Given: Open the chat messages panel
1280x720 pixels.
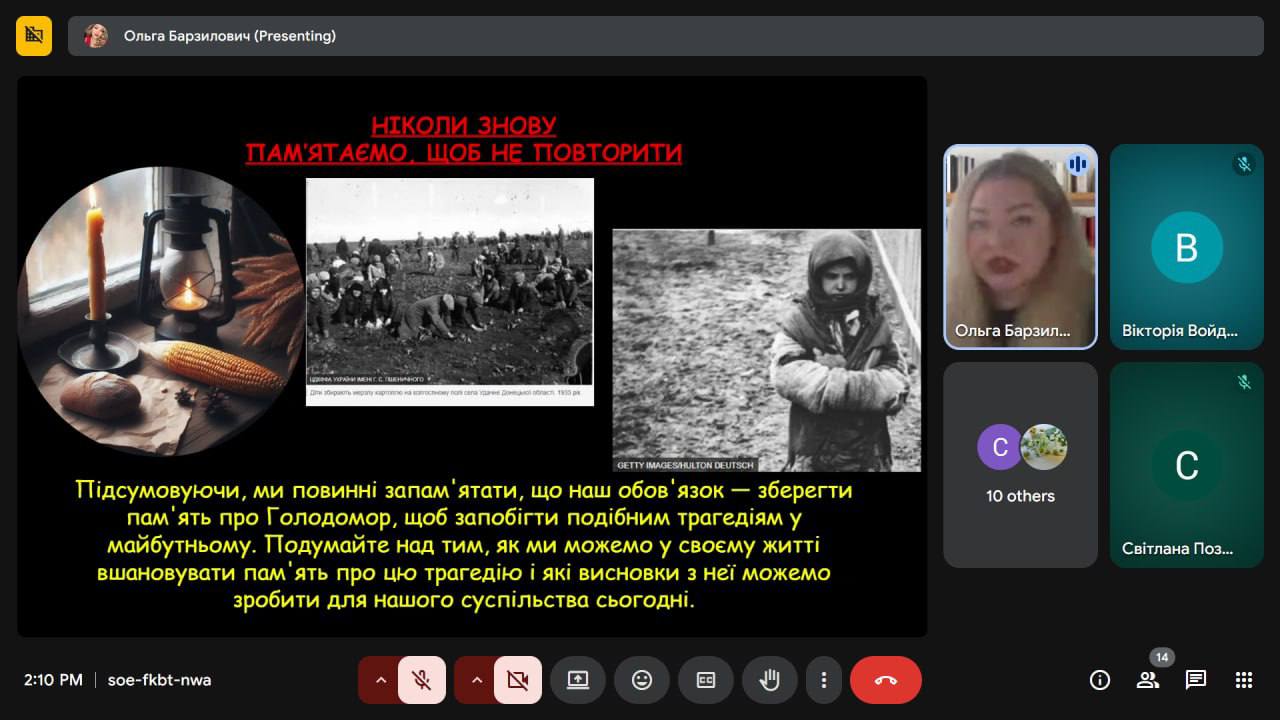Looking at the screenshot, I should (1196, 680).
